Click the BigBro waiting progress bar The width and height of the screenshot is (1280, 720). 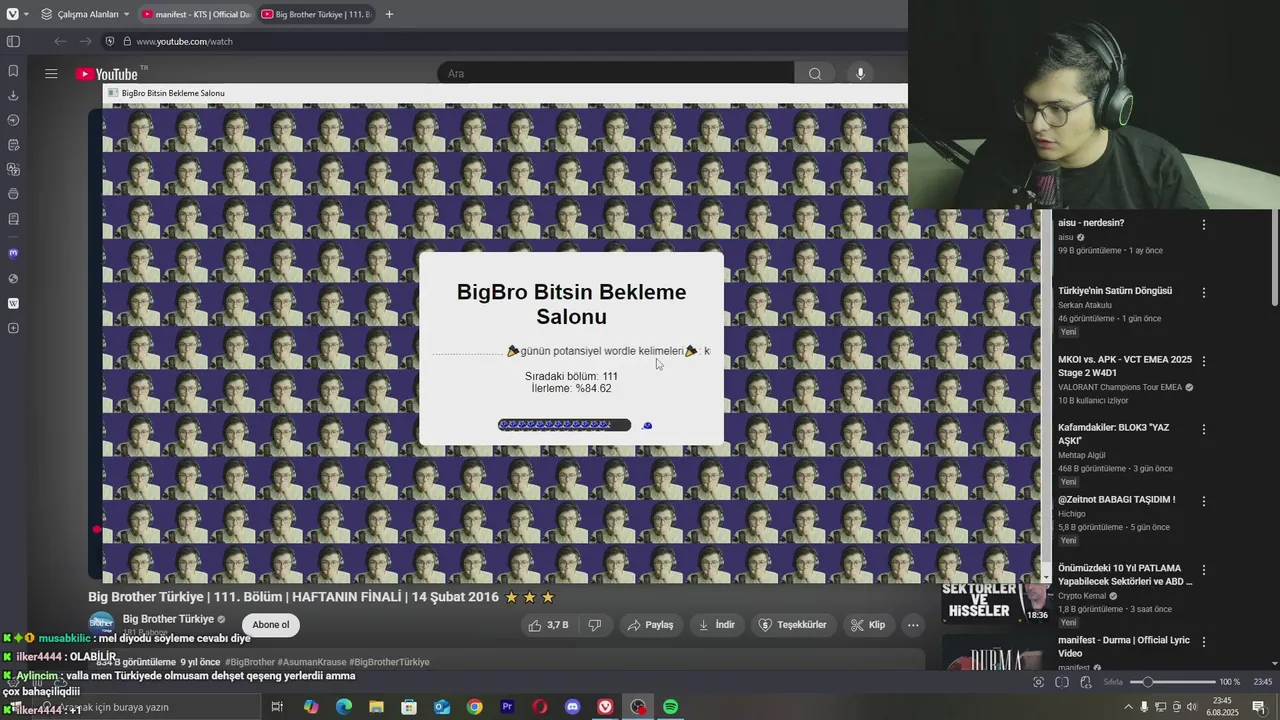pos(564,425)
